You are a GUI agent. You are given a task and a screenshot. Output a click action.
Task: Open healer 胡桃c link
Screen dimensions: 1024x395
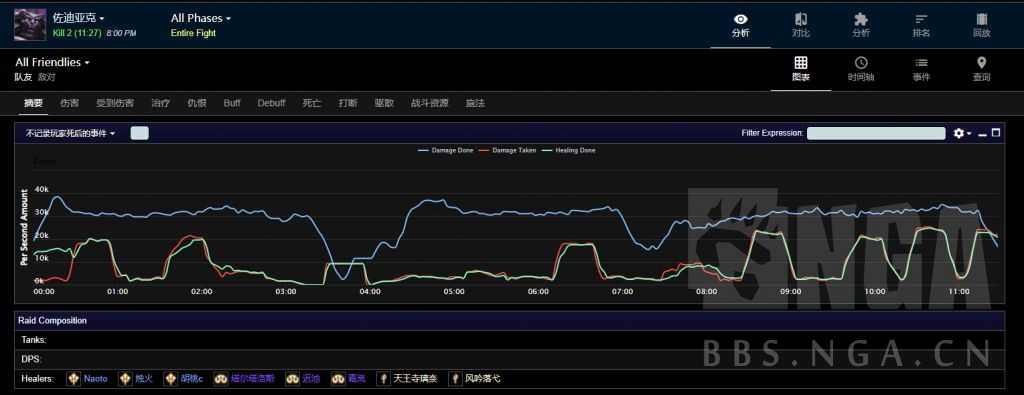coord(192,379)
